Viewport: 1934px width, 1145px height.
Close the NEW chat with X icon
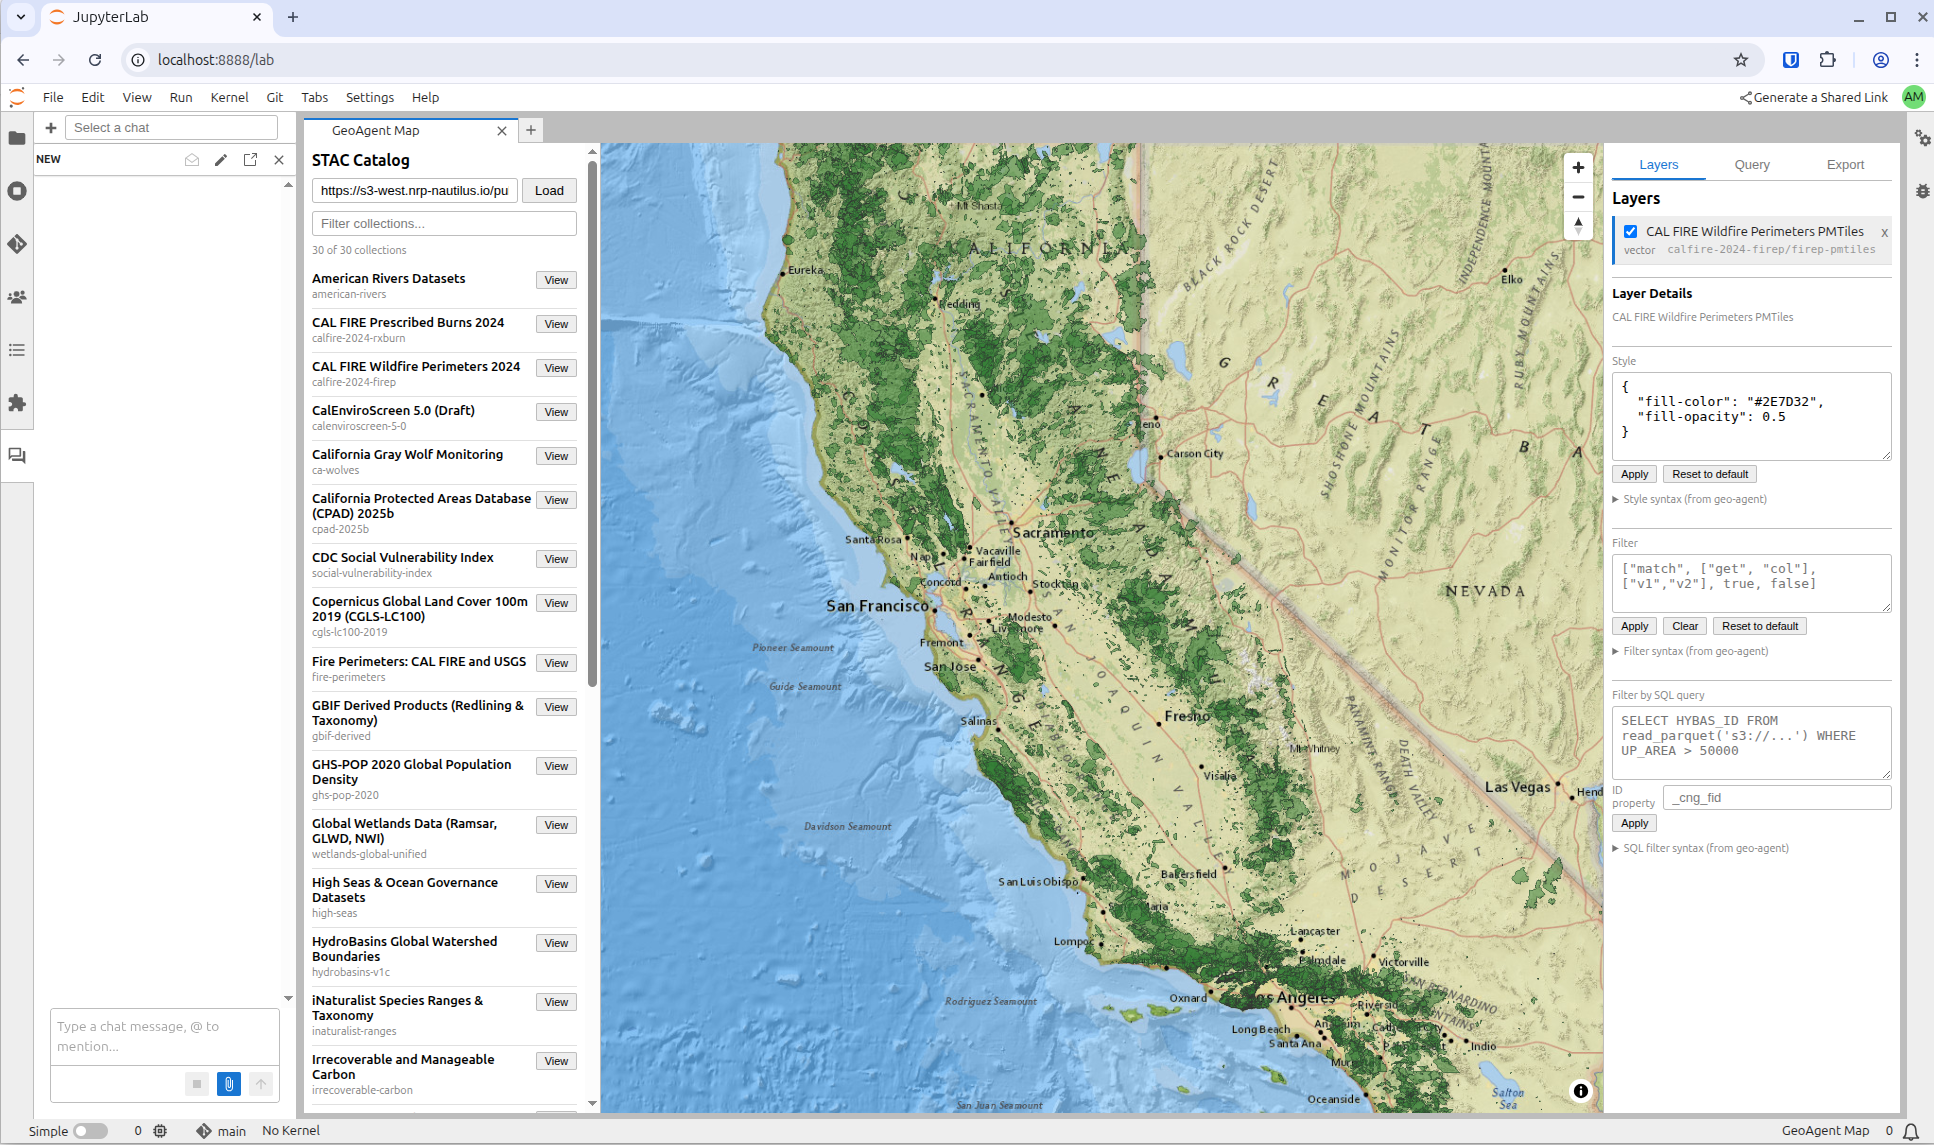279,160
